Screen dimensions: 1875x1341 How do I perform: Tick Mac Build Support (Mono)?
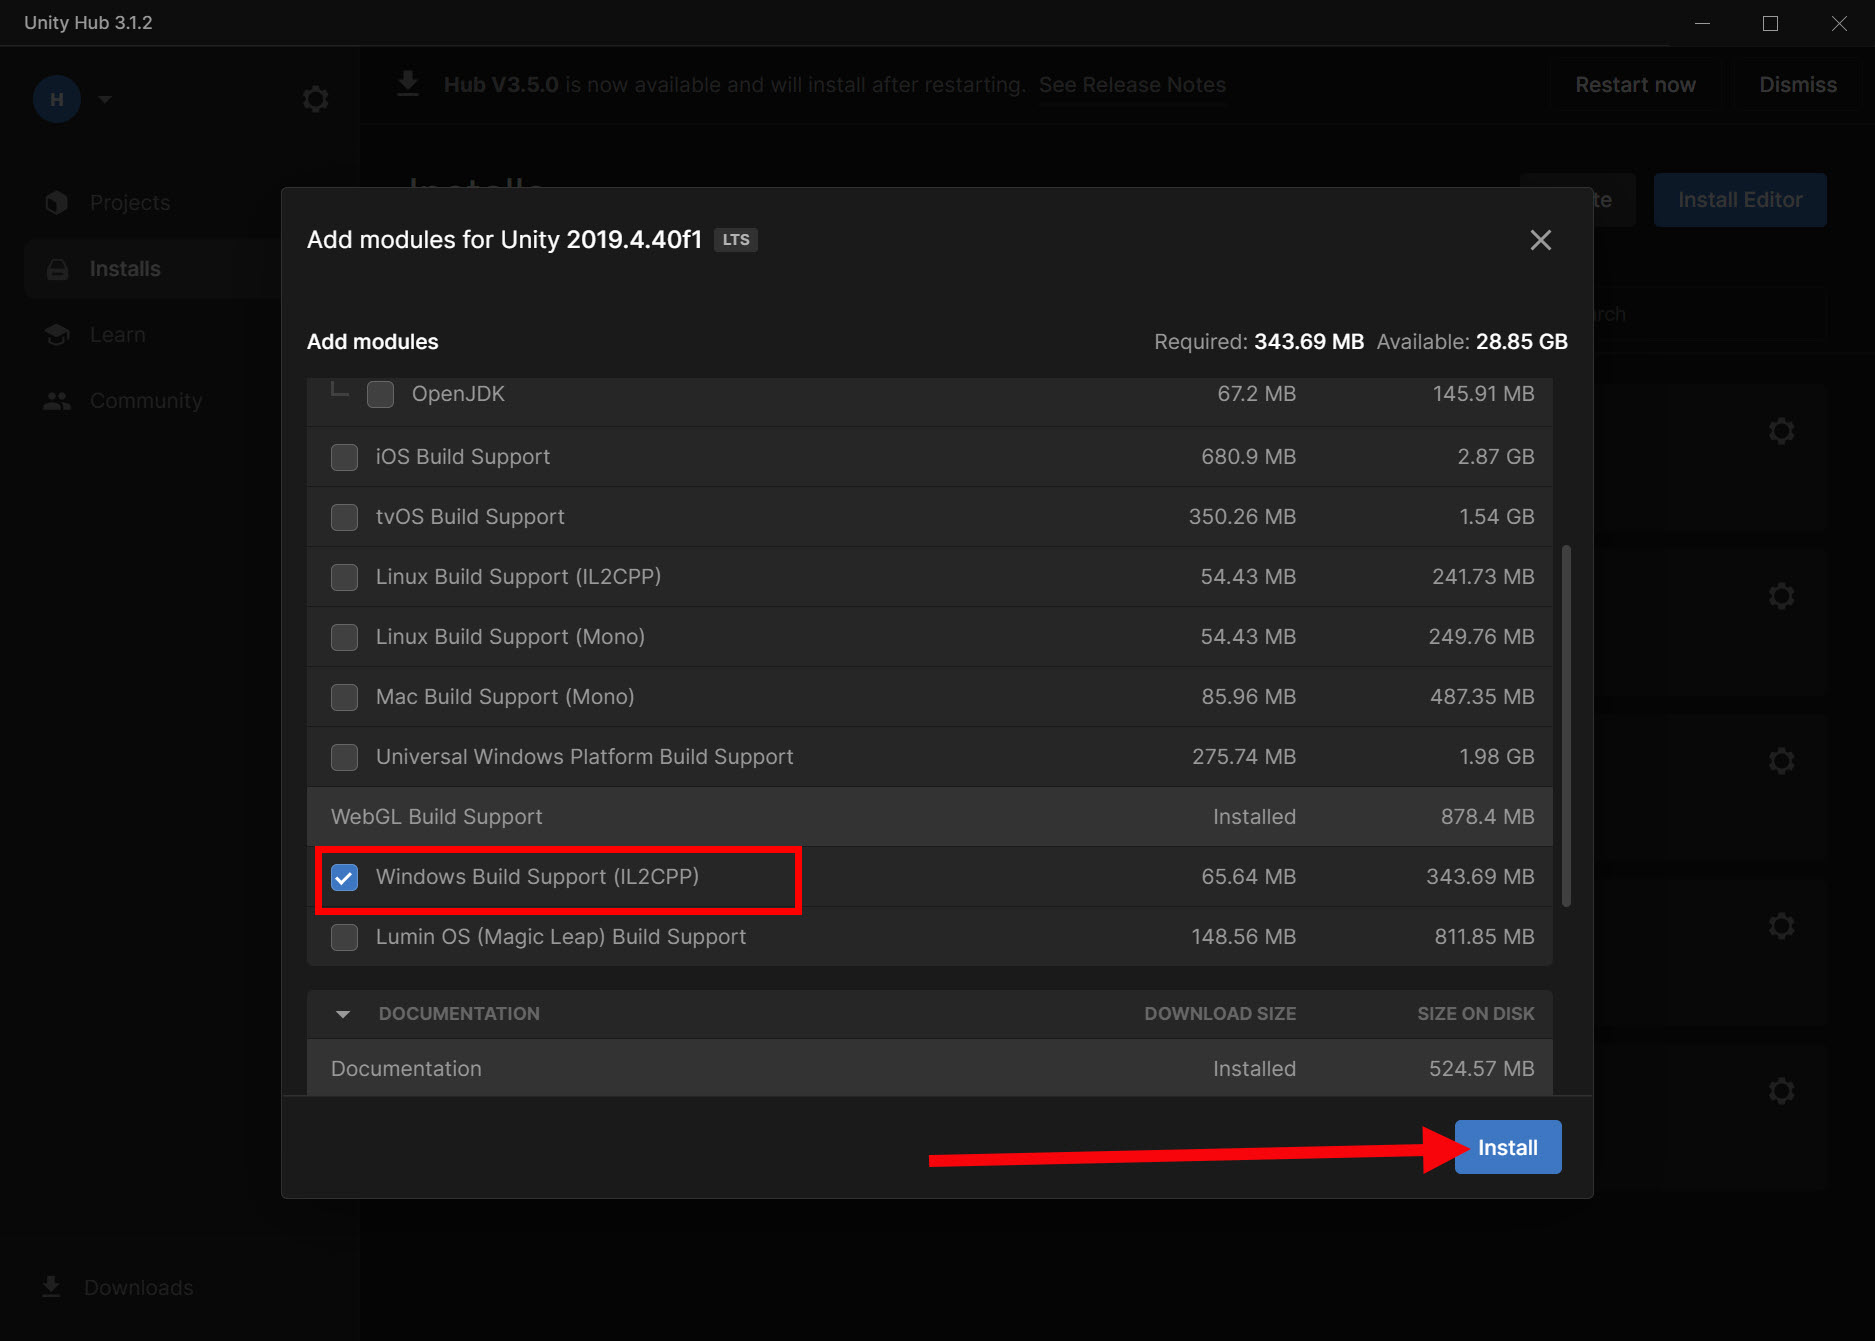[344, 697]
